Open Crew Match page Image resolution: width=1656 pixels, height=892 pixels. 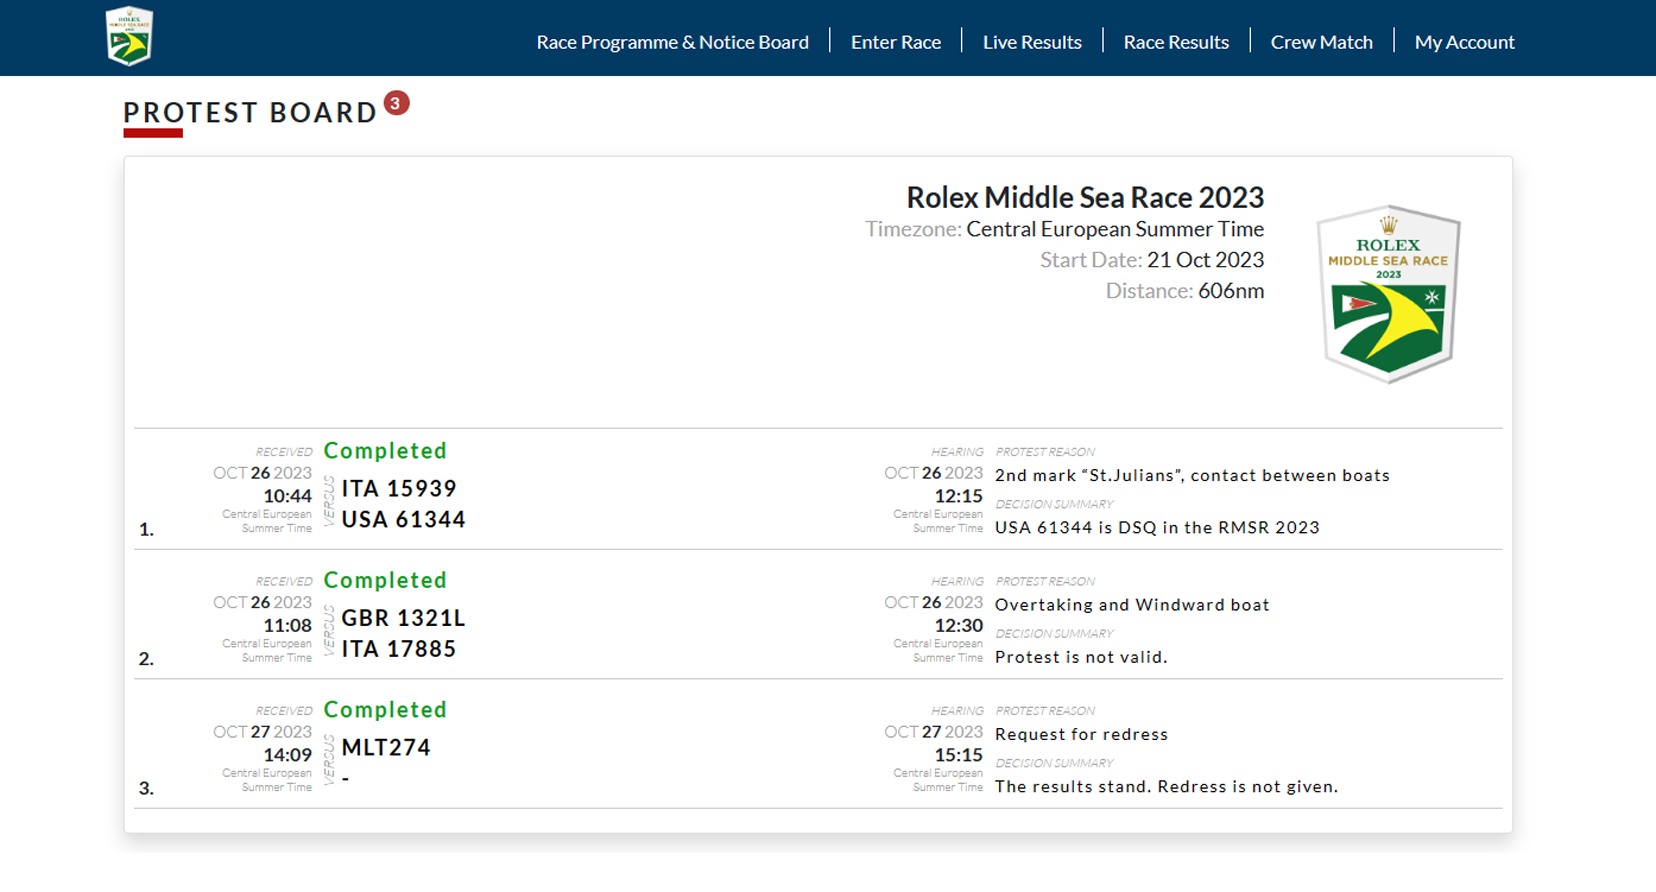pos(1321,42)
